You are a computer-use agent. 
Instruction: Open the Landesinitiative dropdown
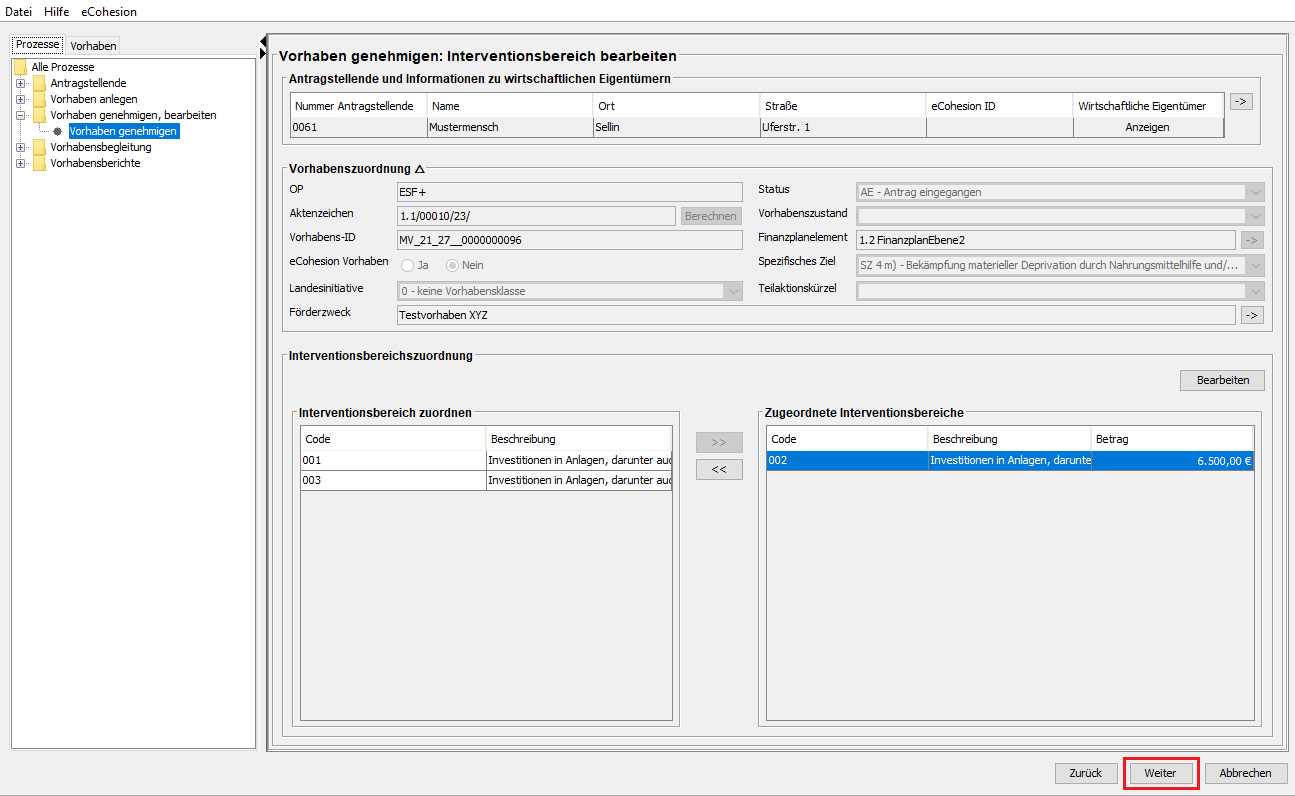[569, 291]
